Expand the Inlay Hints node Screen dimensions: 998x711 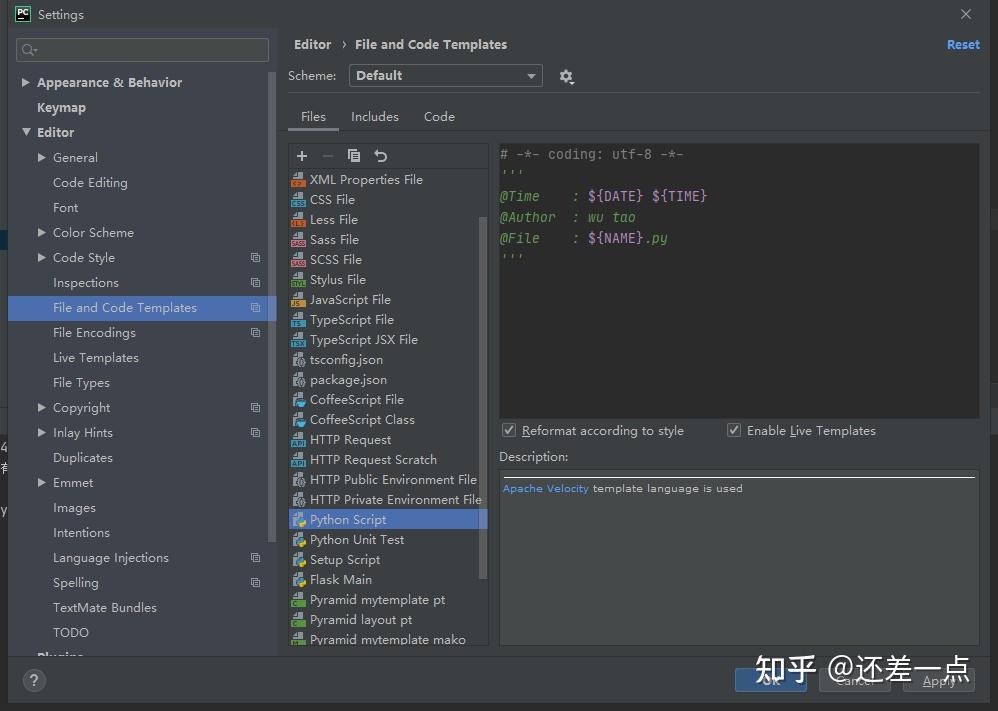(41, 432)
